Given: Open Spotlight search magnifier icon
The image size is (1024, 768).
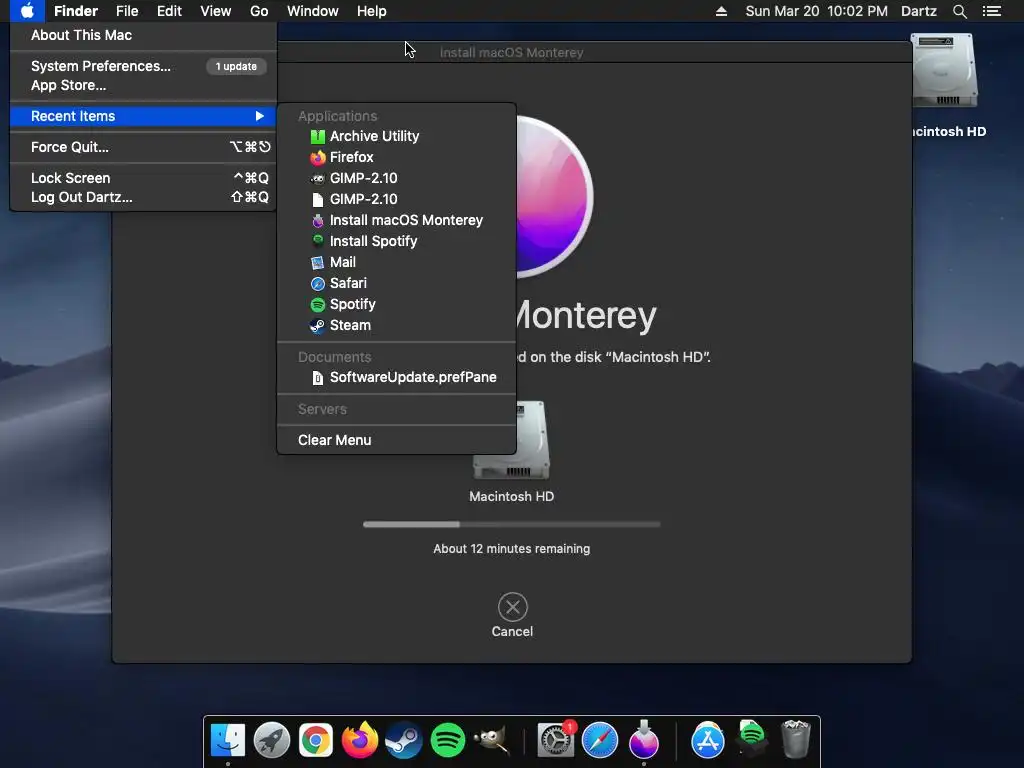Looking at the screenshot, I should coord(959,11).
